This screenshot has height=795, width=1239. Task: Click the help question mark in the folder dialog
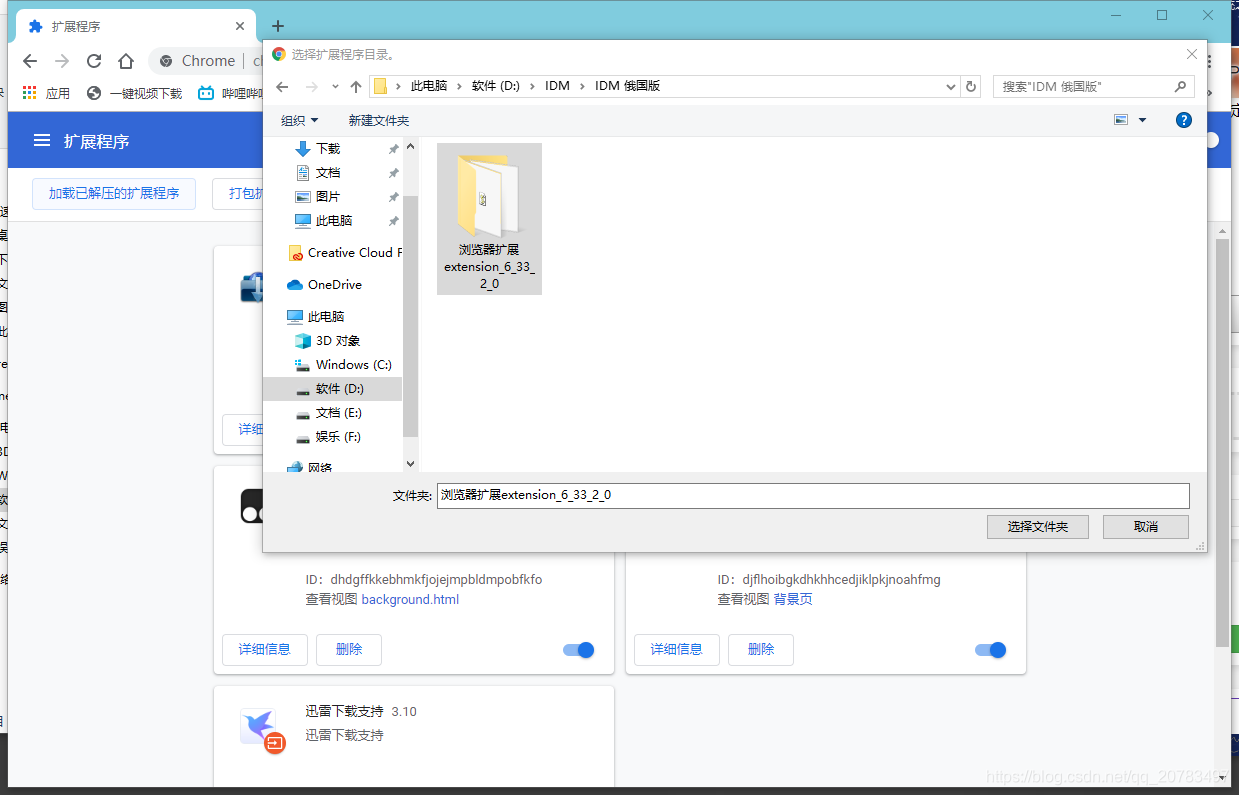tap(1183, 119)
